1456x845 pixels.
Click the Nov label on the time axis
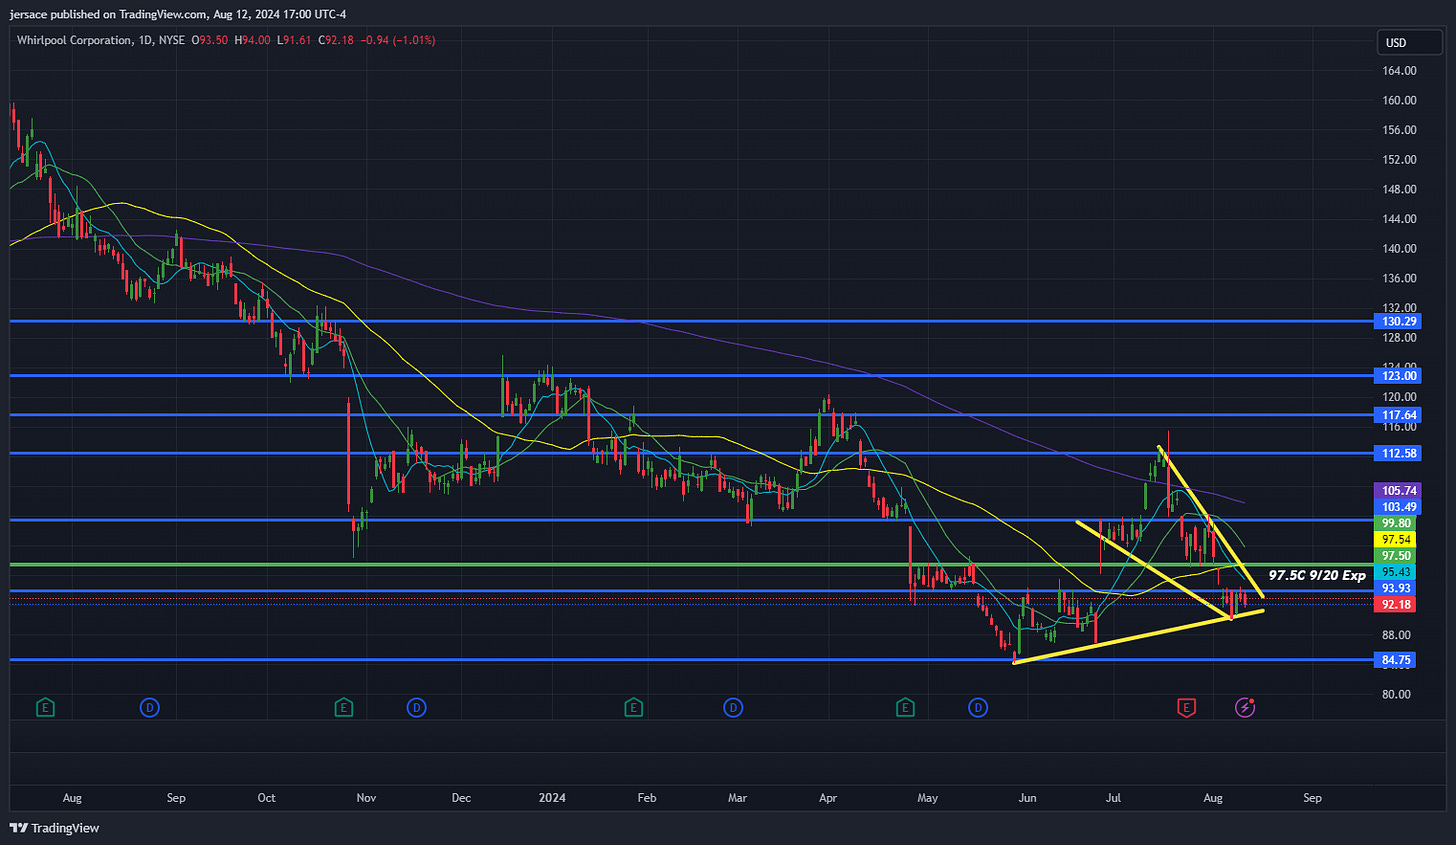[x=366, y=798]
